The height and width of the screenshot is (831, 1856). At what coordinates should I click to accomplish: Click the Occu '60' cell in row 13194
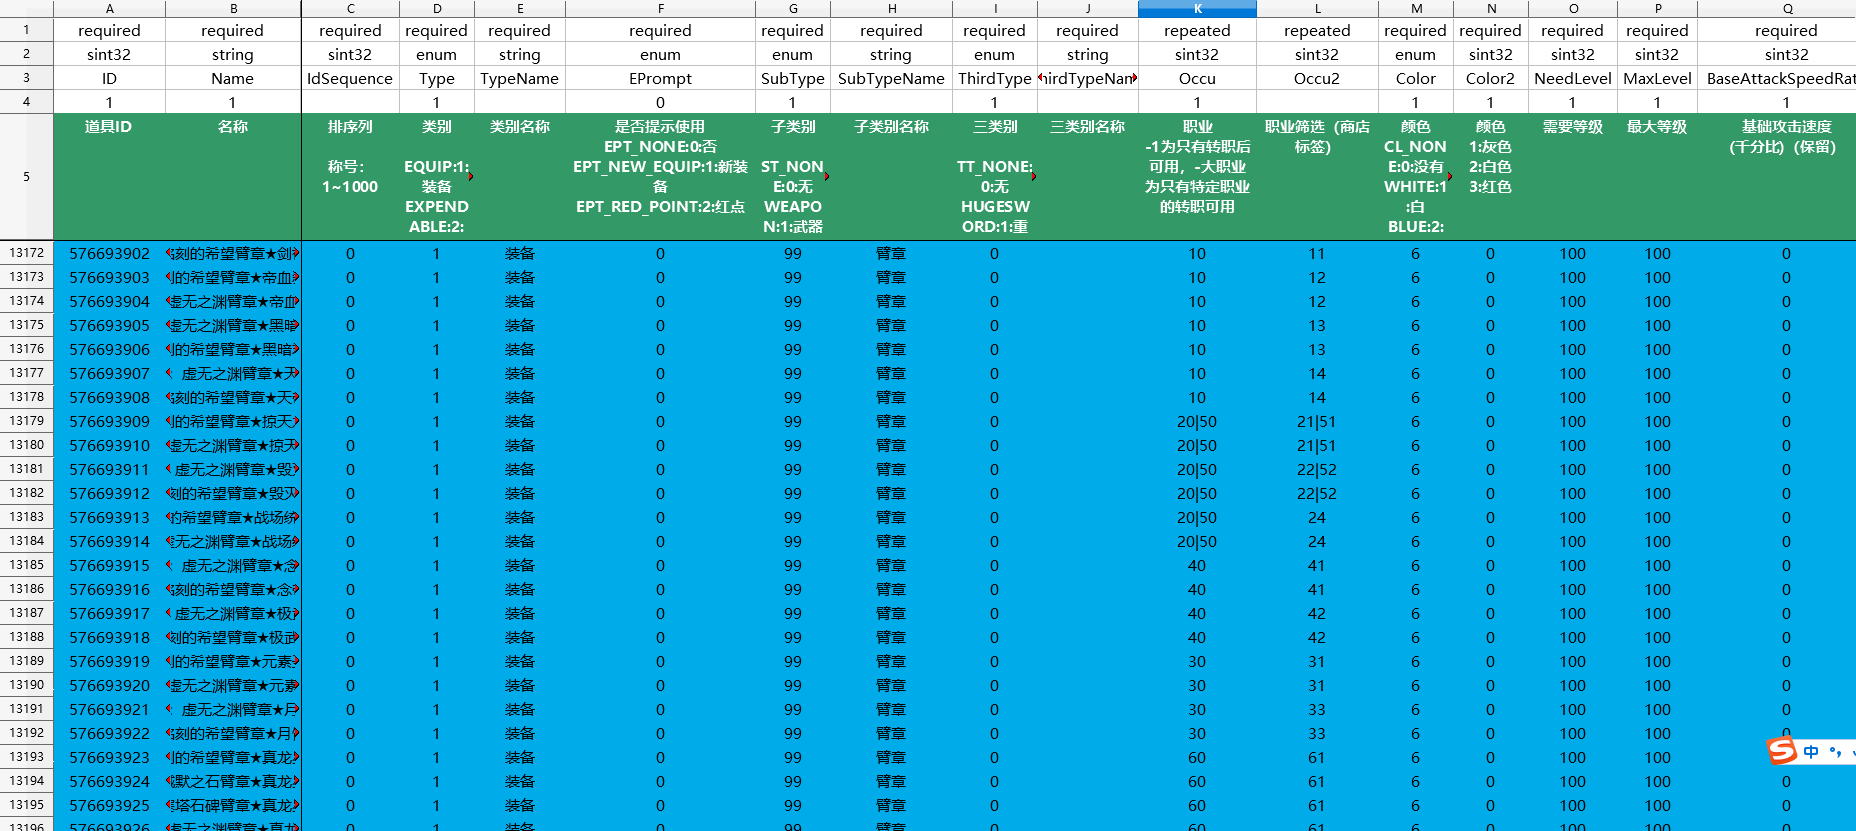point(1197,782)
